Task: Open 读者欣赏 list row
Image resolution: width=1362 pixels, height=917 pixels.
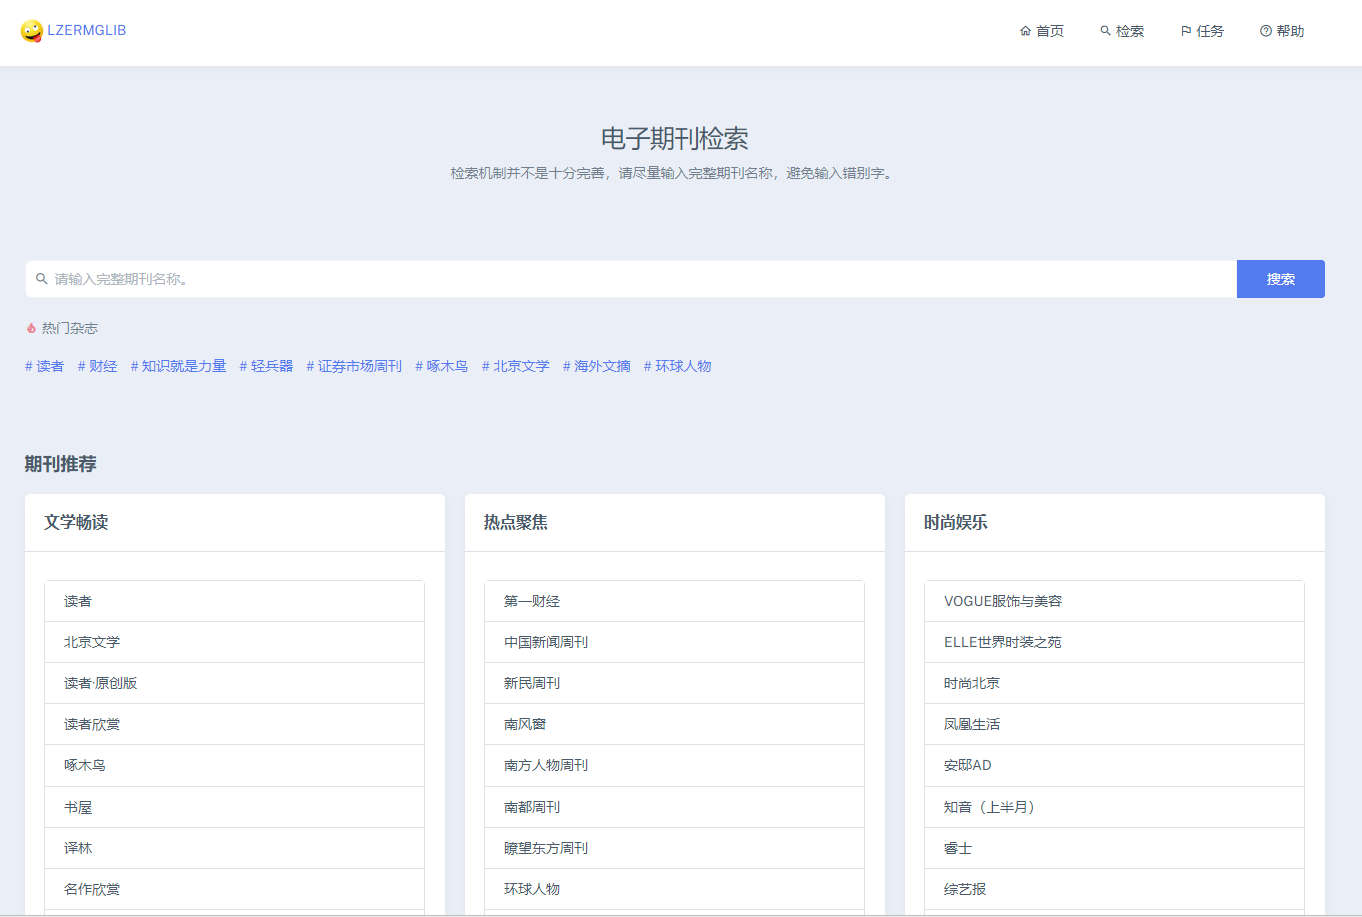Action: click(x=235, y=724)
